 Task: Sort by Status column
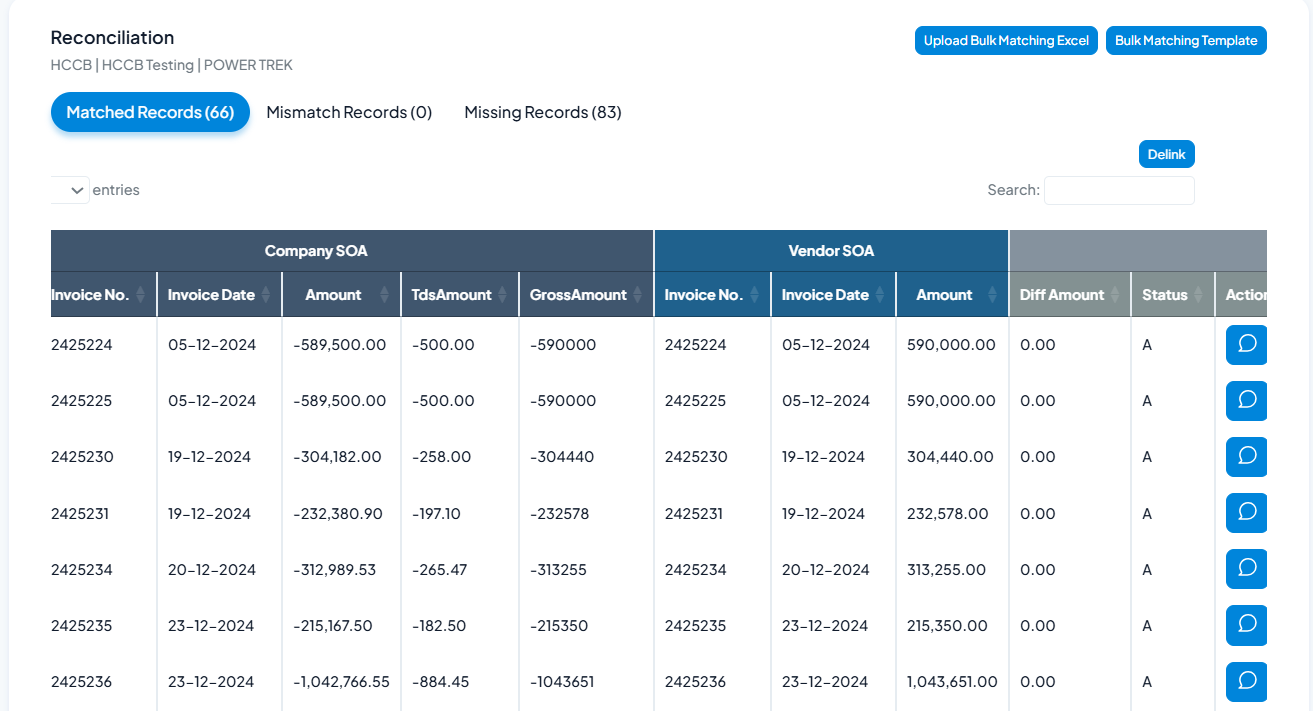(1172, 295)
